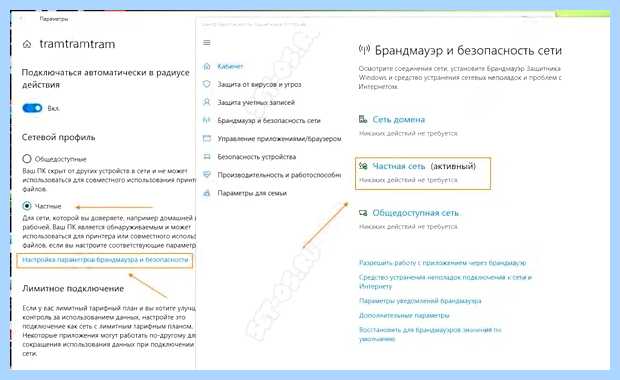The height and width of the screenshot is (380, 620).
Task: Click the Параметры window title
Action: pos(54,19)
